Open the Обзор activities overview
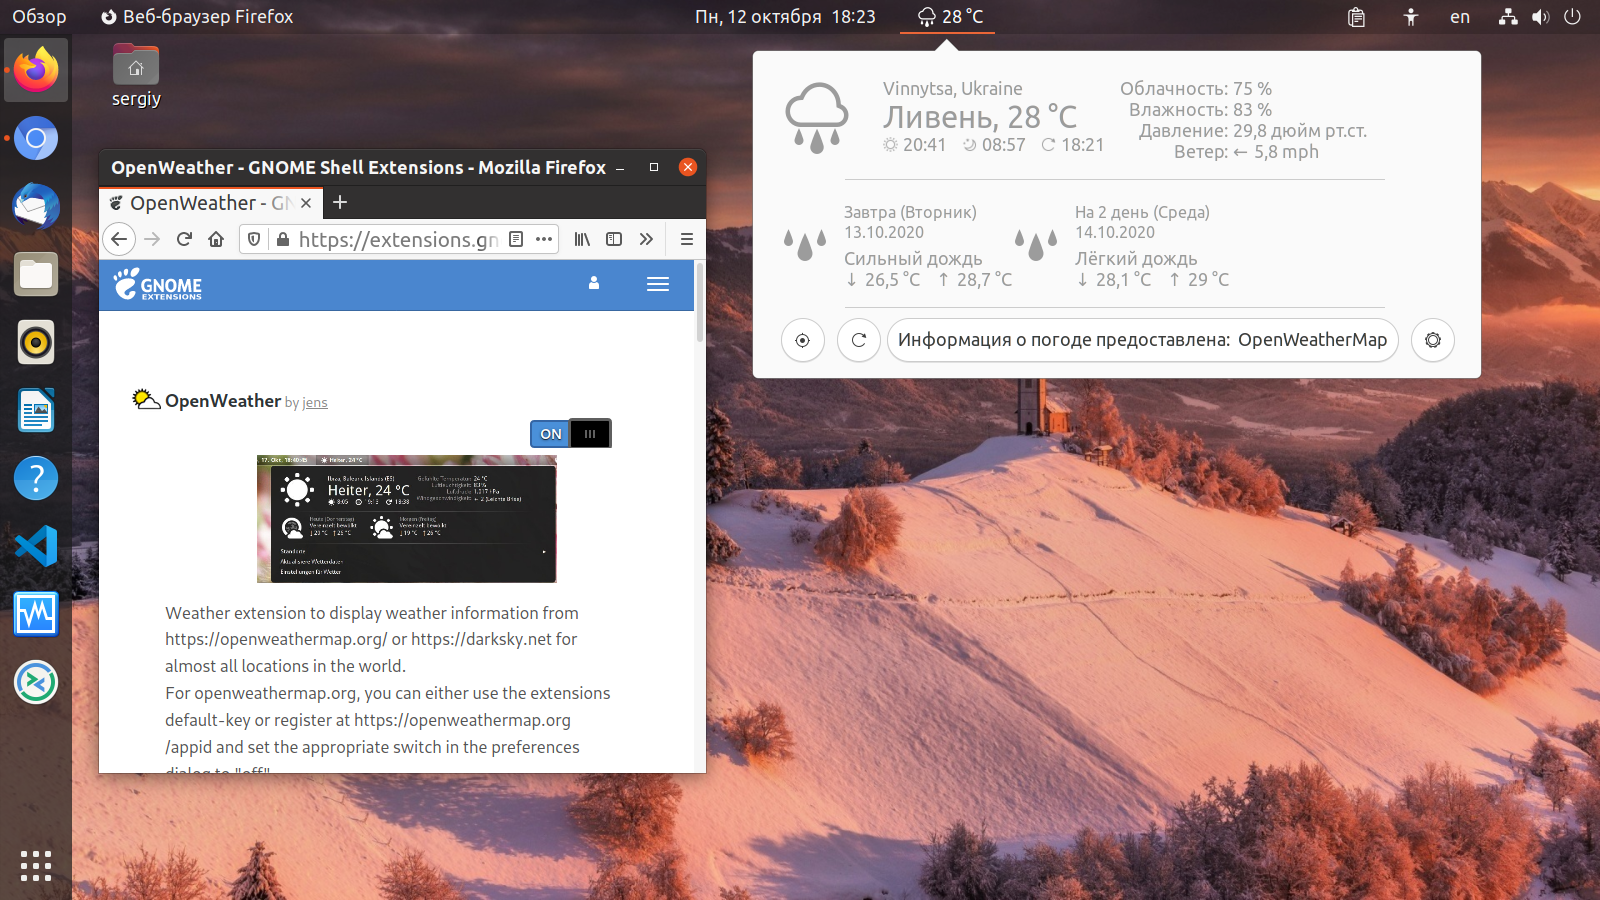The image size is (1600, 900). [x=39, y=16]
